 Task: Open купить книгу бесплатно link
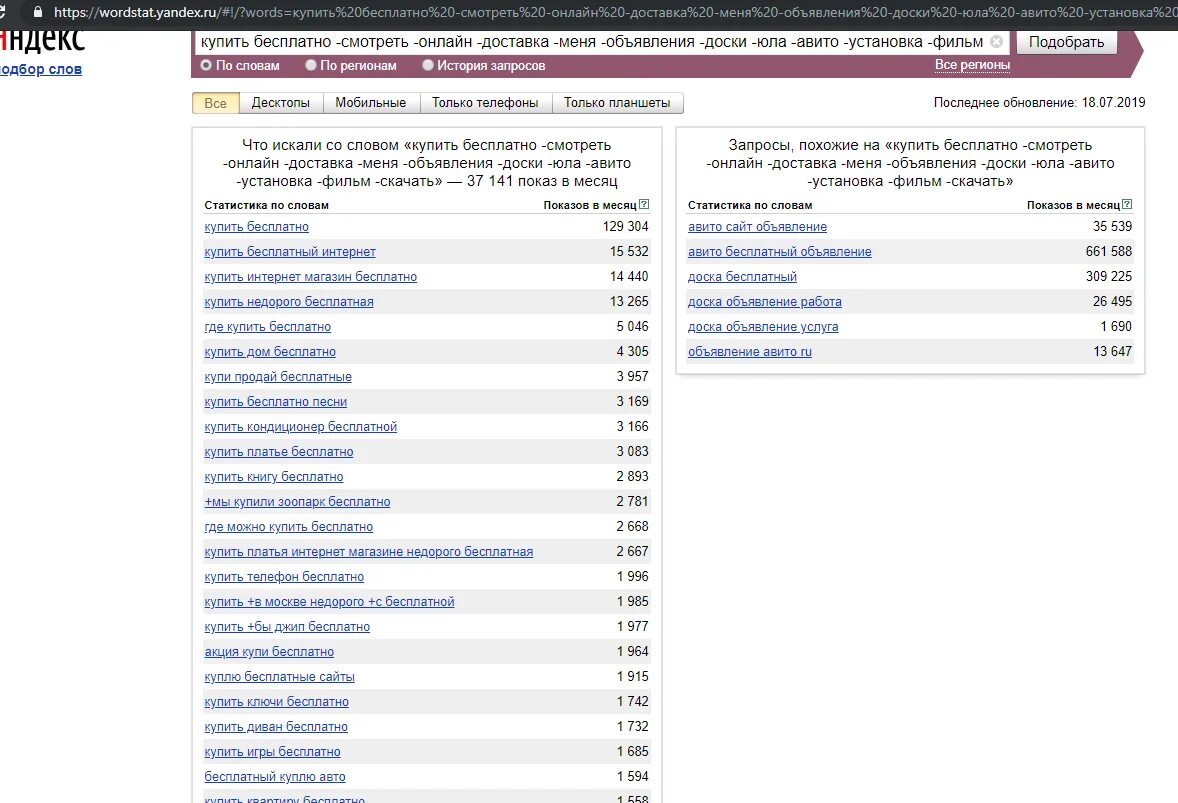click(x=273, y=477)
